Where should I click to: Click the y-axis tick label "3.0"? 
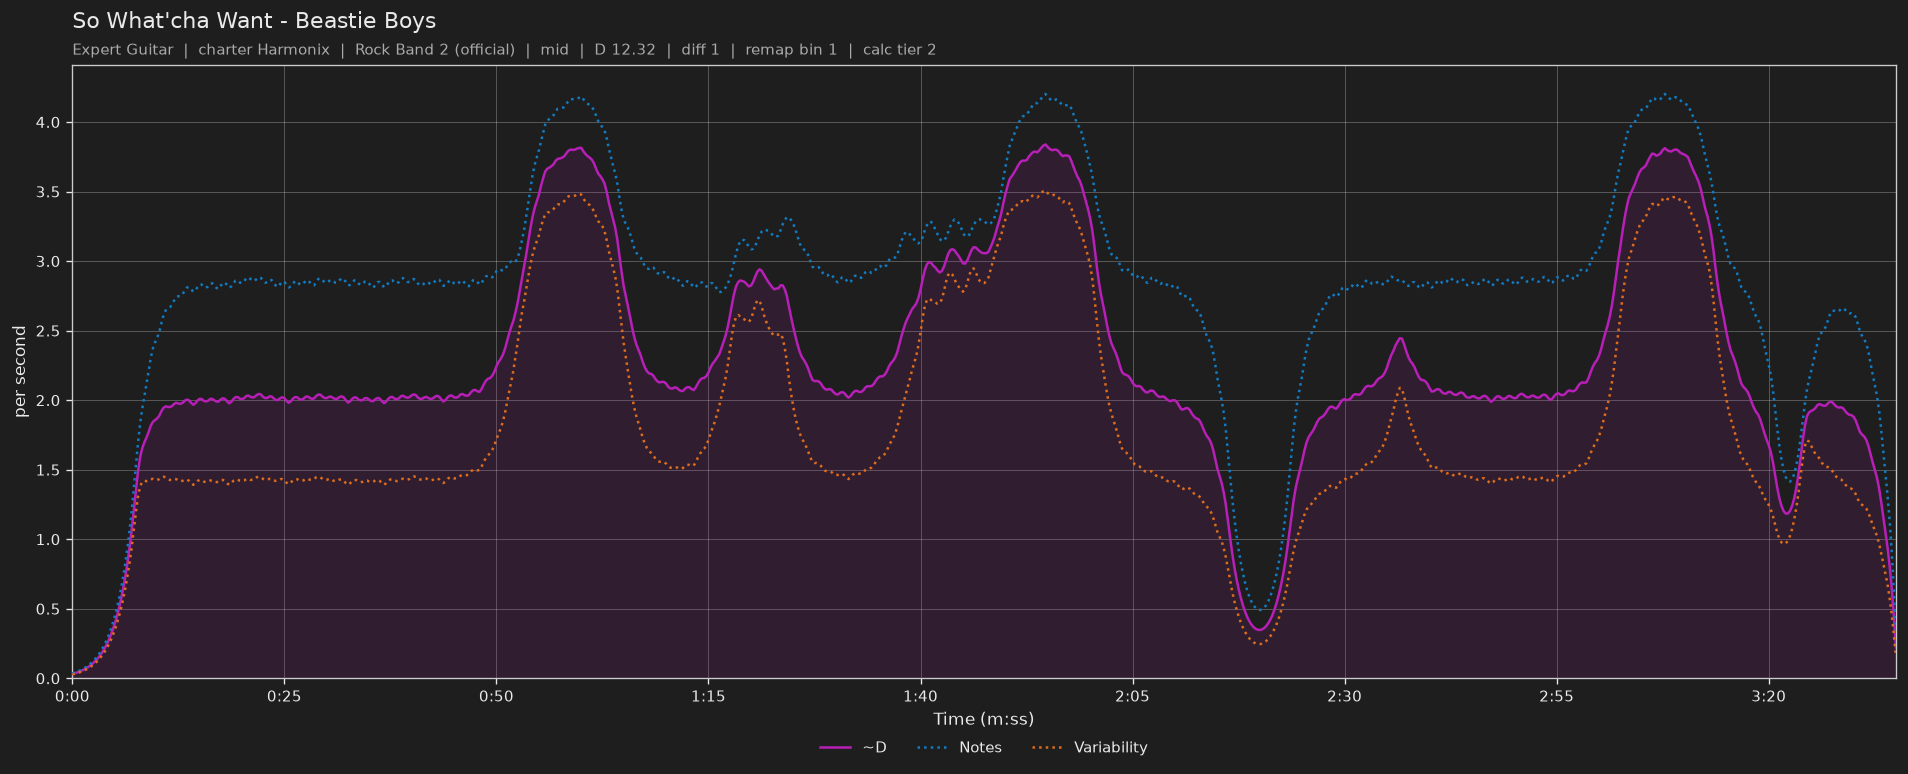tap(48, 262)
